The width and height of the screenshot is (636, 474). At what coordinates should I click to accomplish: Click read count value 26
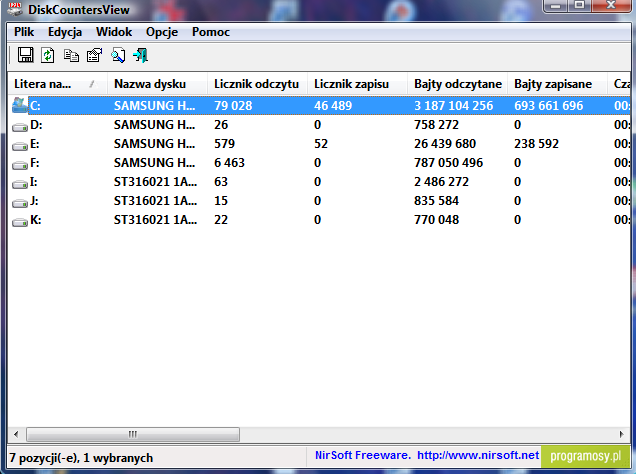(x=221, y=125)
